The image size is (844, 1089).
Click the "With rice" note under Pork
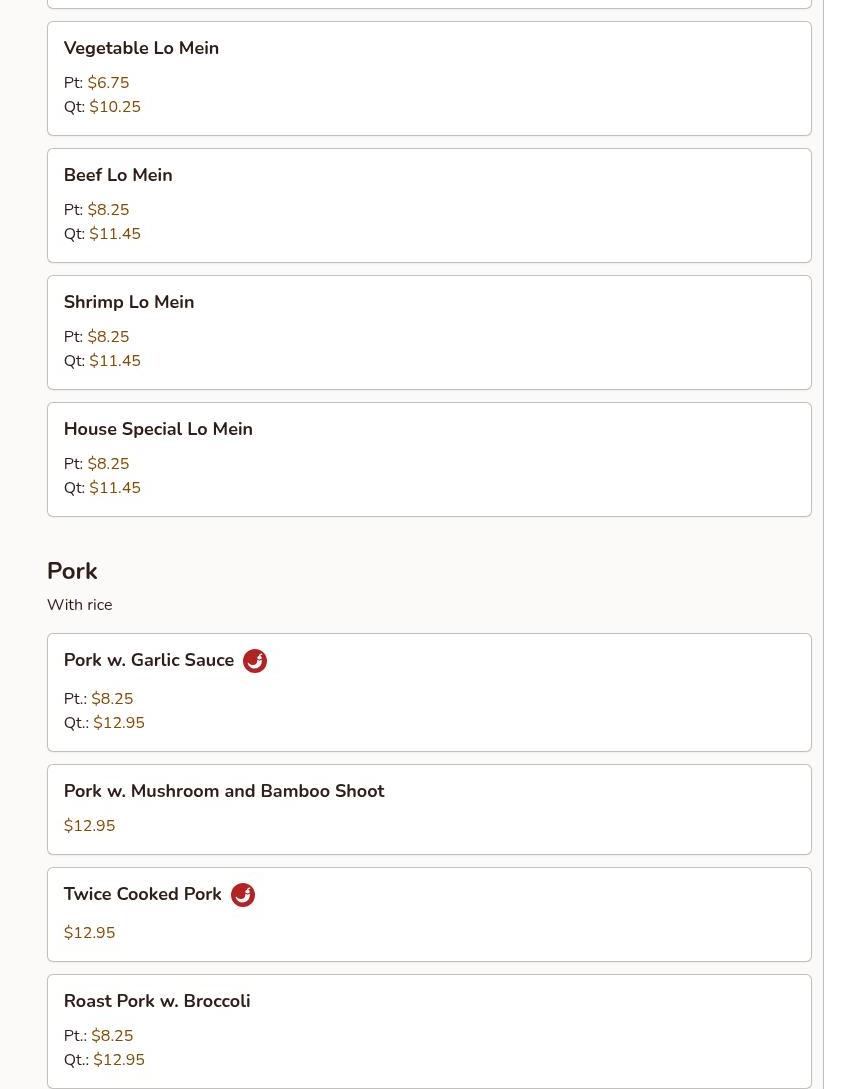79,605
